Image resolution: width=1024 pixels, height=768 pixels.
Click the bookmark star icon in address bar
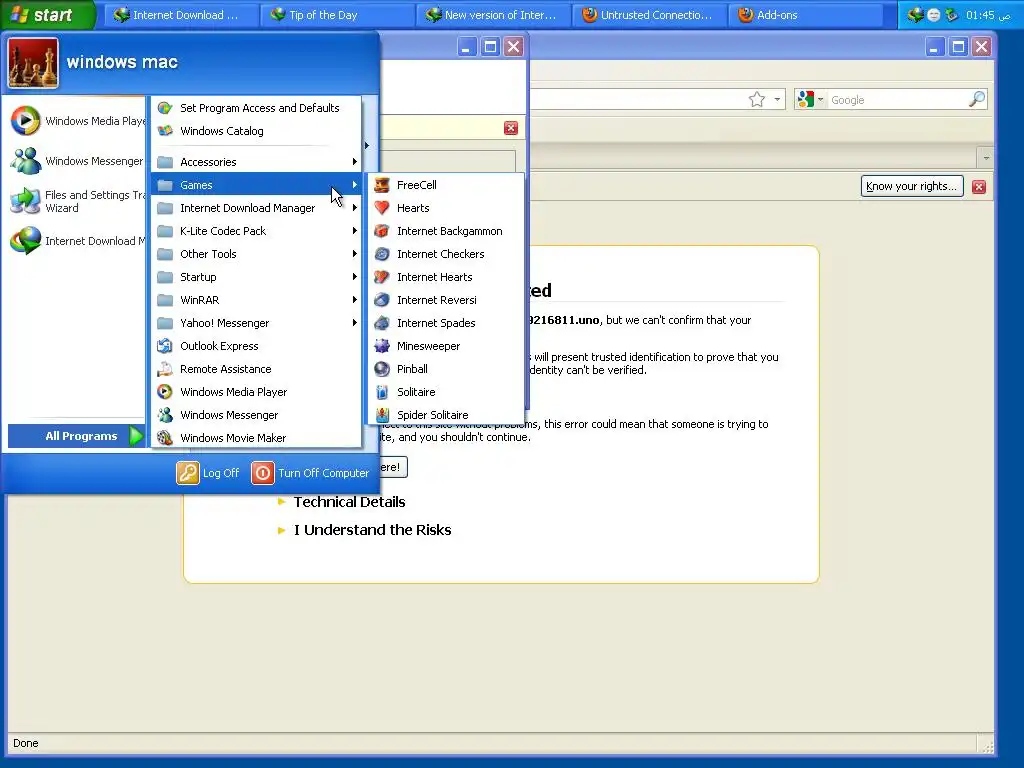756,99
